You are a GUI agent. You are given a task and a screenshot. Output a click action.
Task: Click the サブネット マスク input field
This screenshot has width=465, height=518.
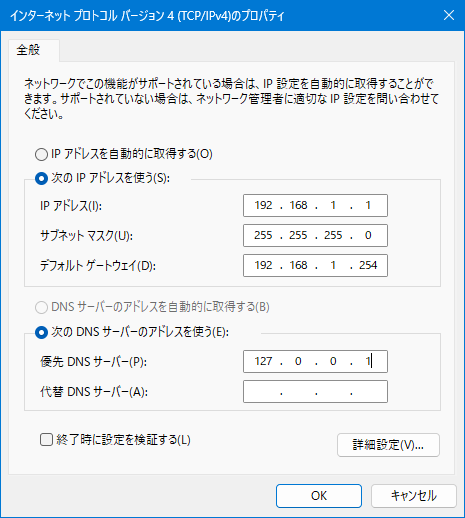tap(315, 235)
